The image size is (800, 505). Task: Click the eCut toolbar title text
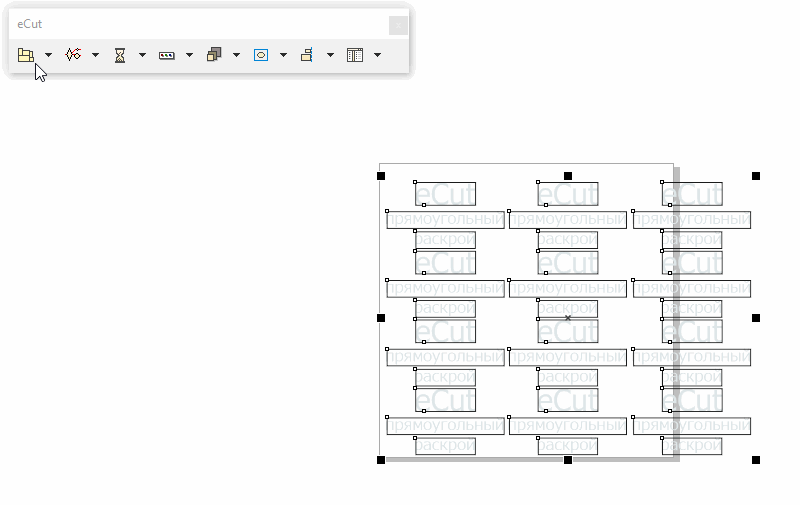[30, 24]
